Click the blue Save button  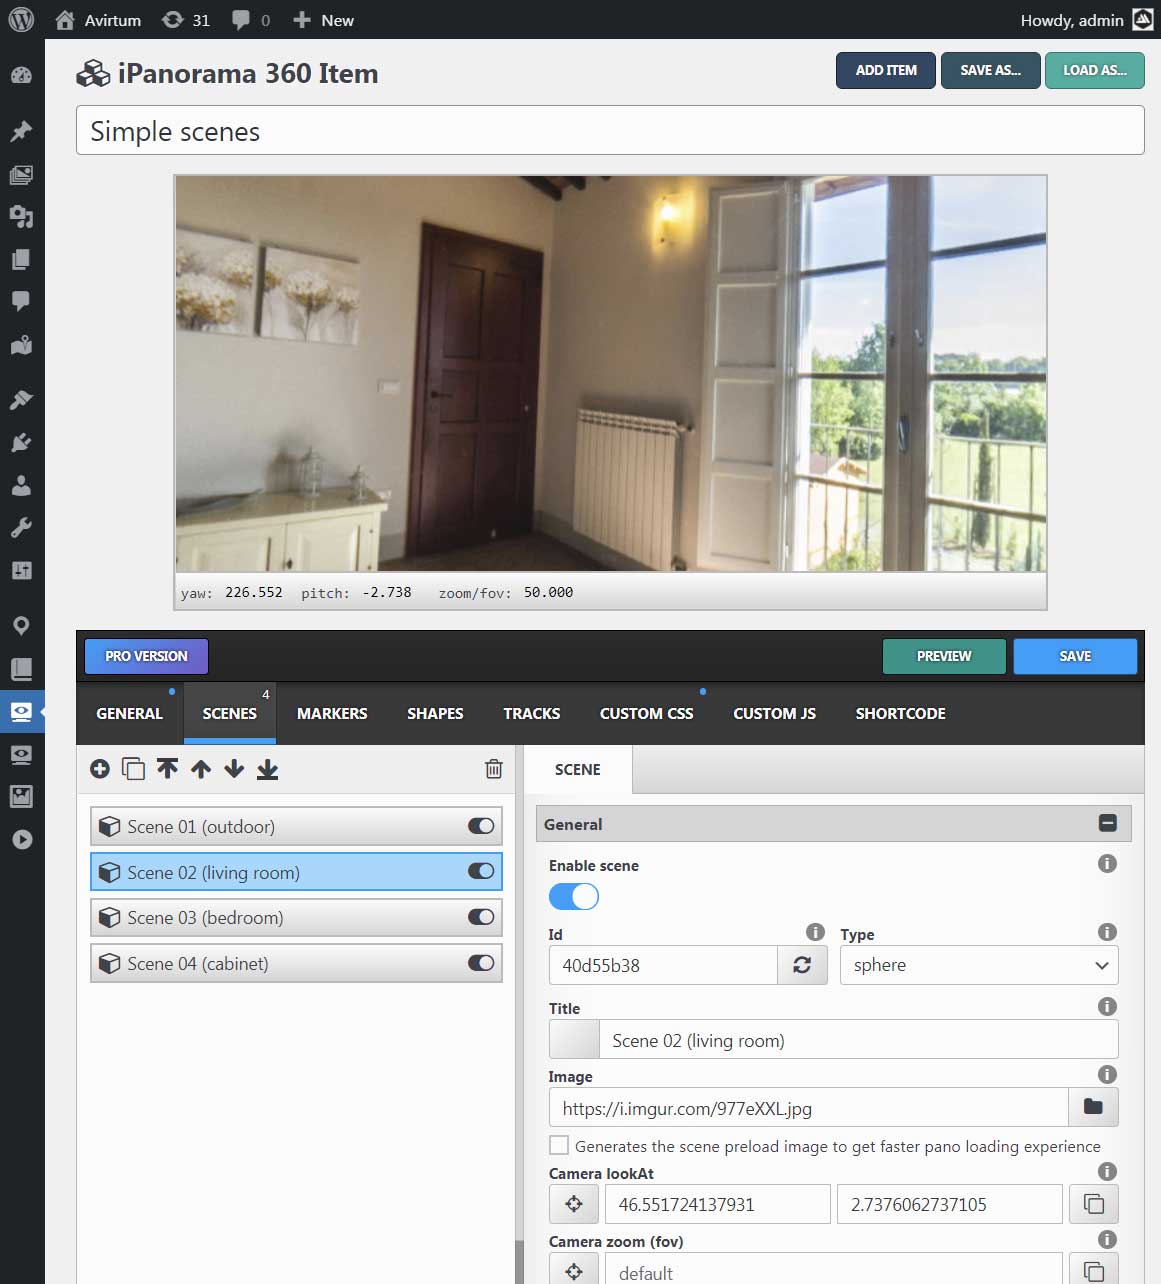click(1075, 656)
